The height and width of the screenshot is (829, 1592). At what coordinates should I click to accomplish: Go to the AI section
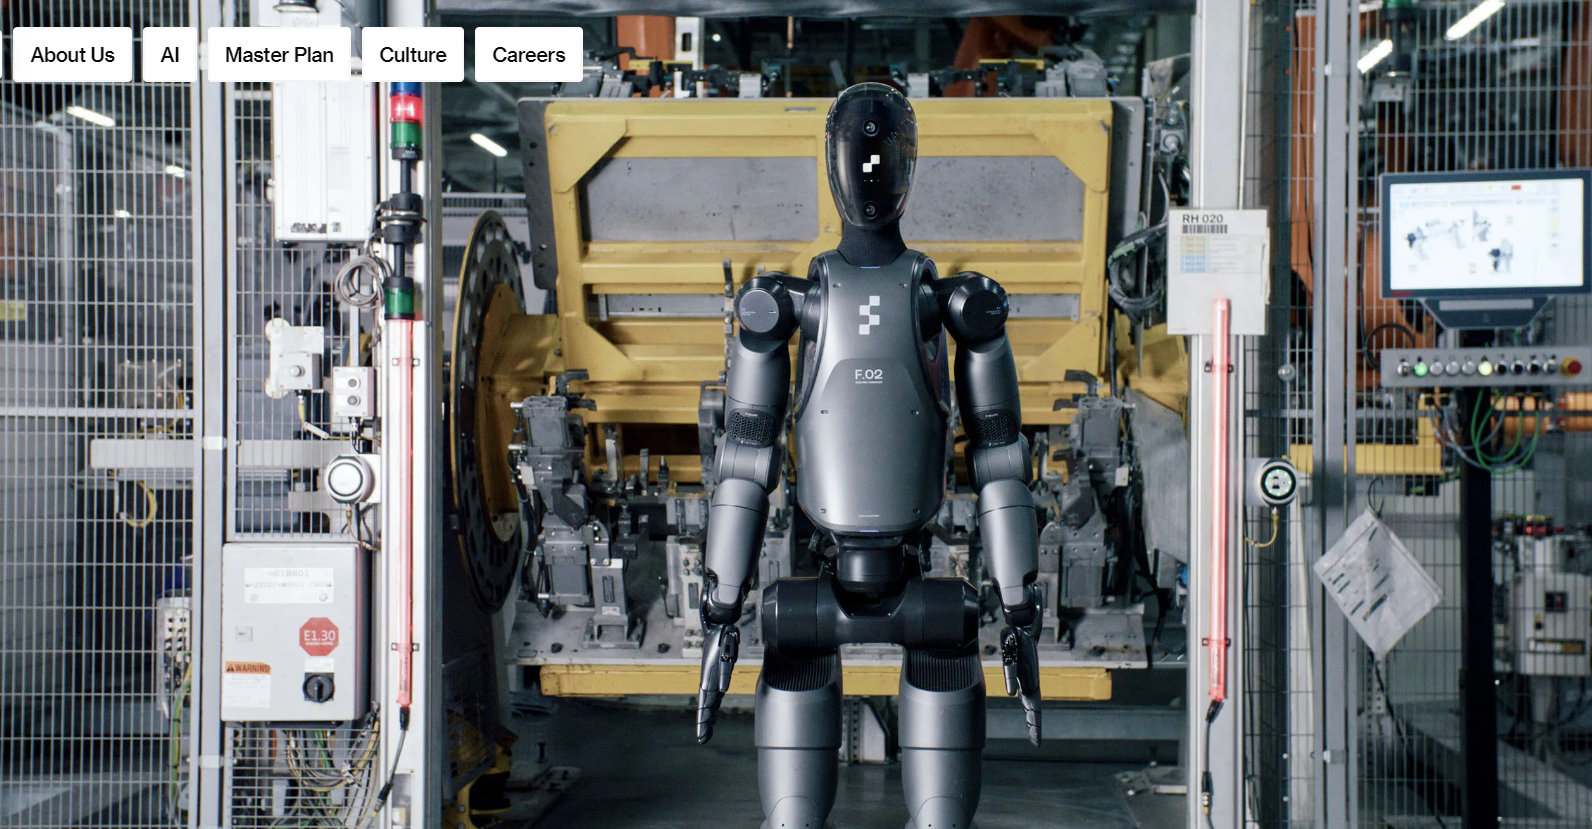pyautogui.click(x=170, y=55)
